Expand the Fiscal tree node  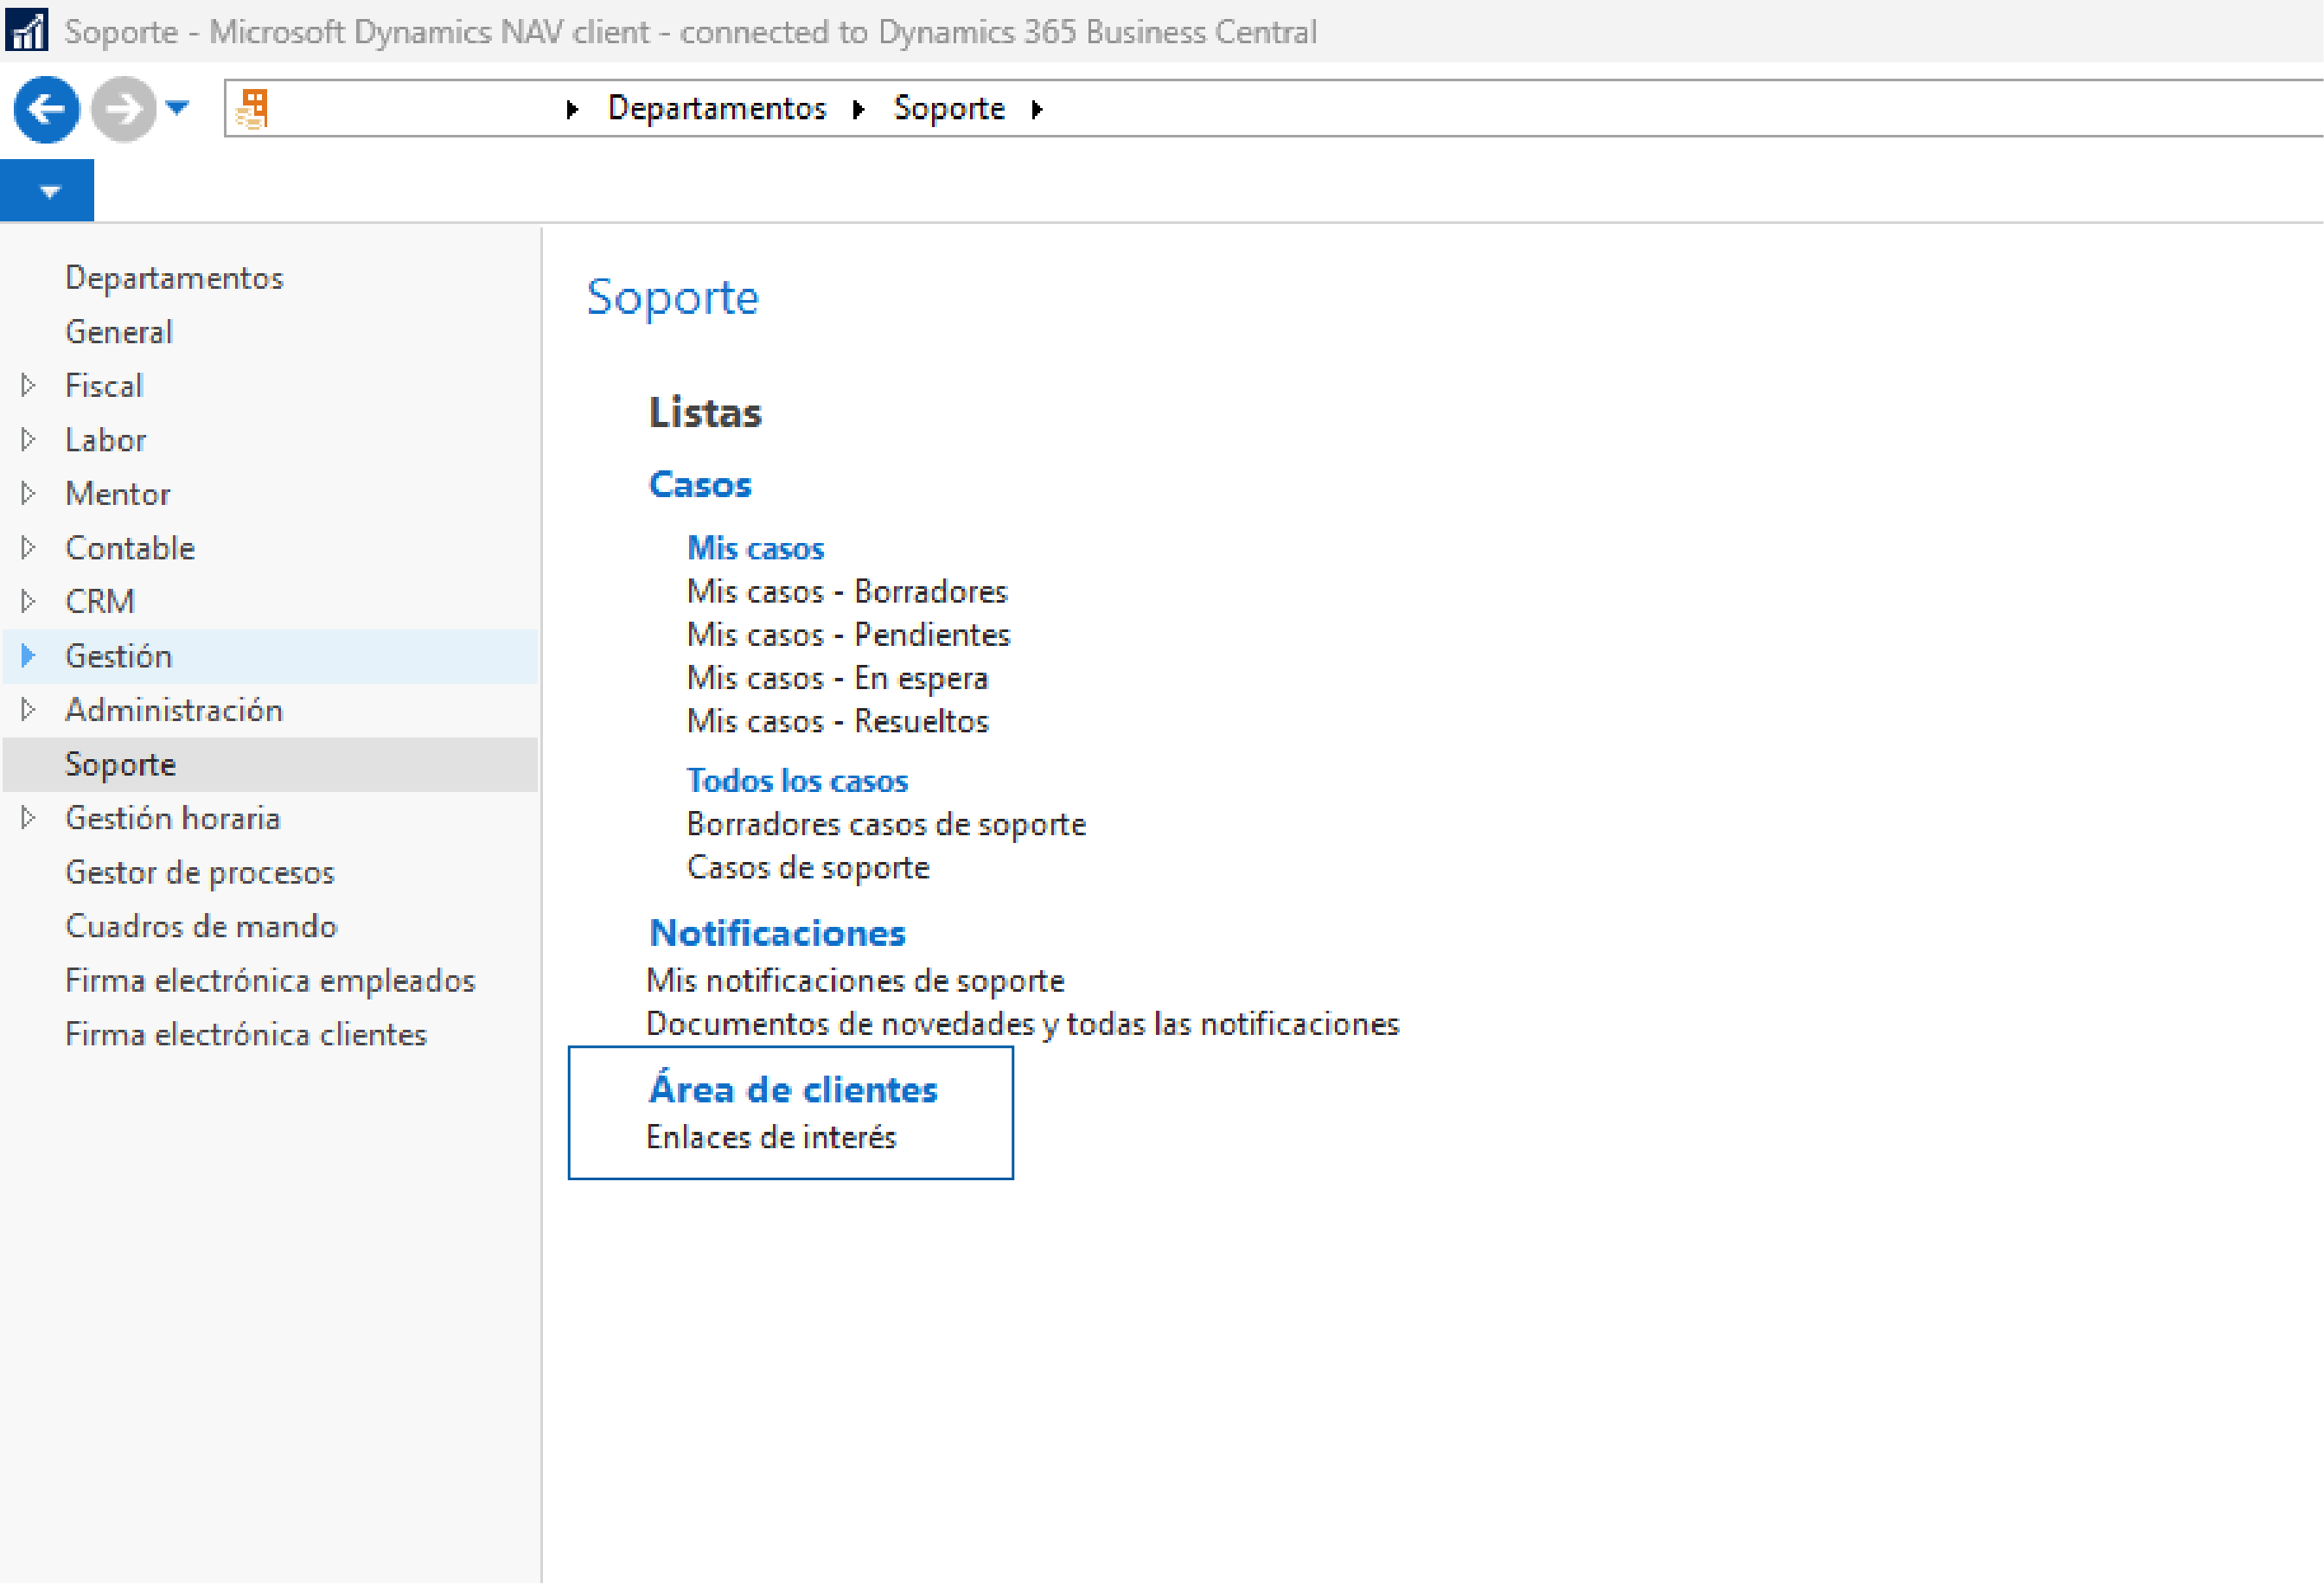coord(28,385)
